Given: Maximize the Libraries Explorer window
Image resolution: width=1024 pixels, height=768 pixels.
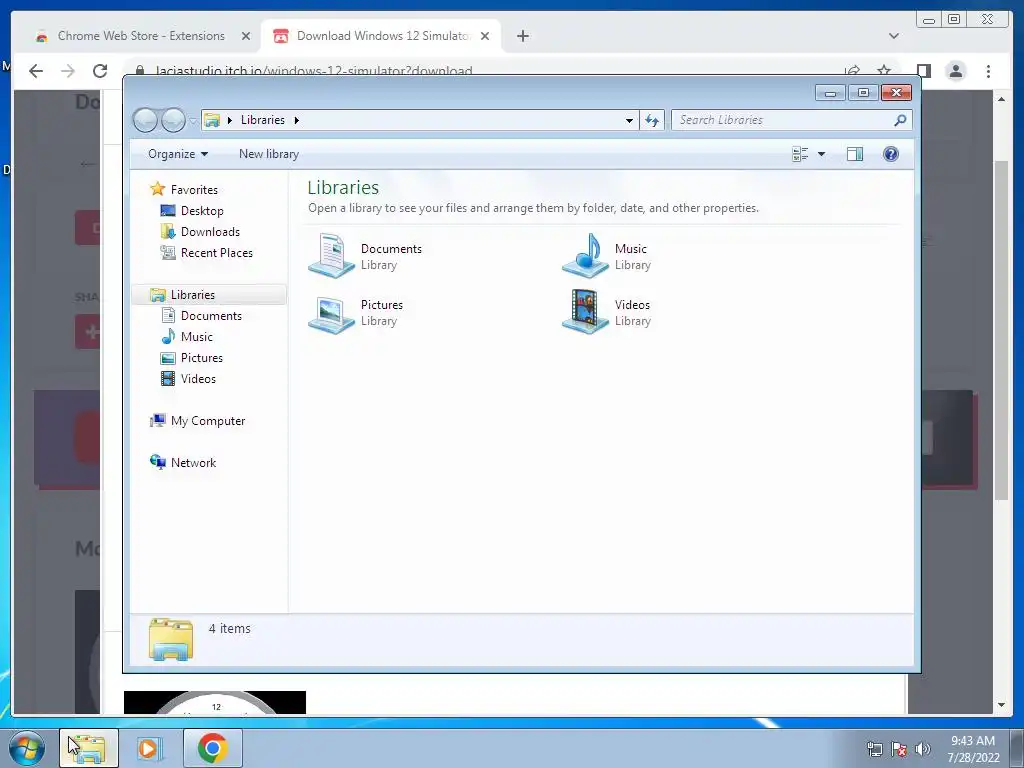Looking at the screenshot, I should [x=863, y=93].
